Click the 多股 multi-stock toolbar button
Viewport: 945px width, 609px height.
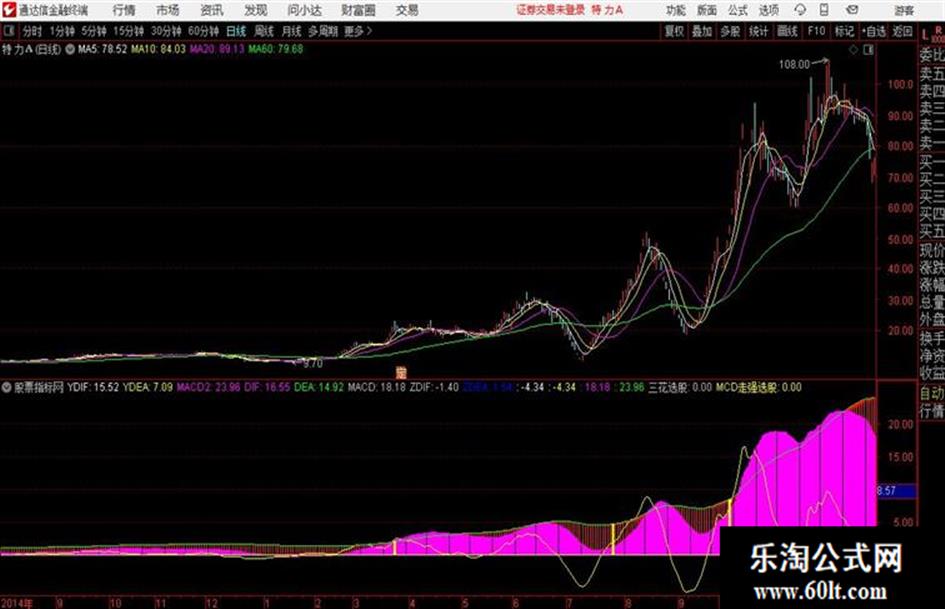click(x=730, y=31)
